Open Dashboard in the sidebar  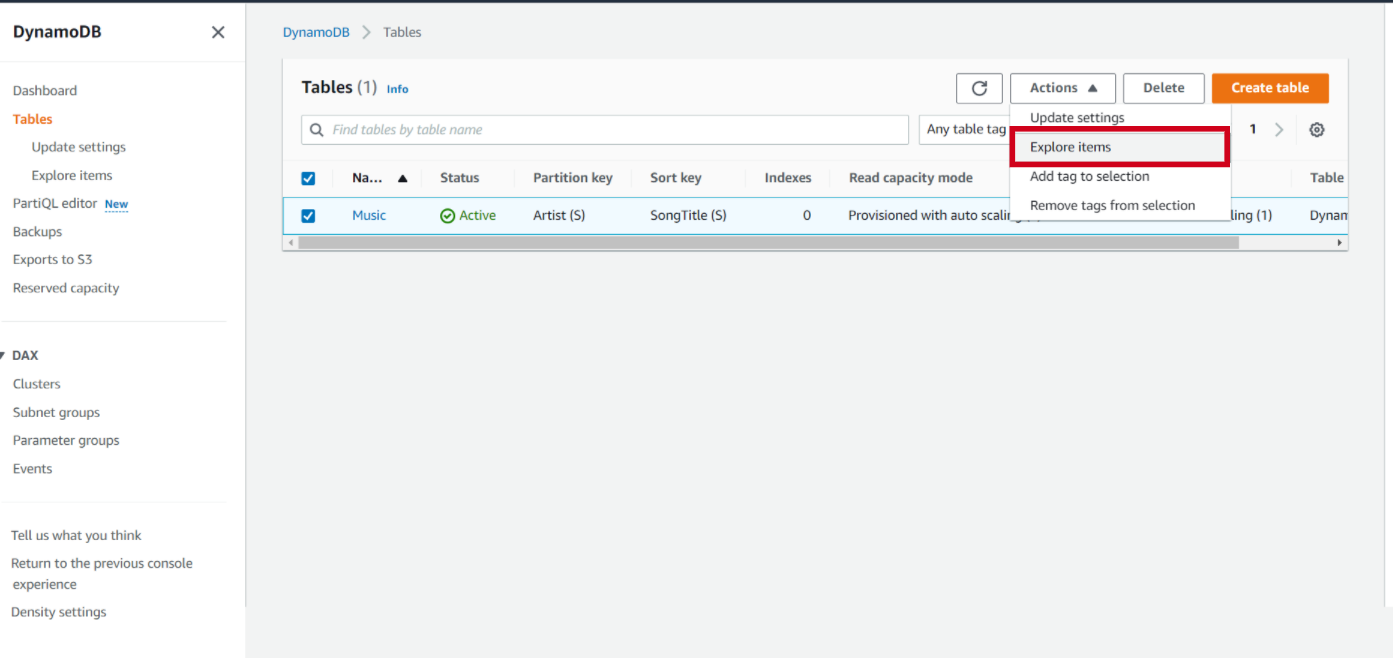[45, 91]
